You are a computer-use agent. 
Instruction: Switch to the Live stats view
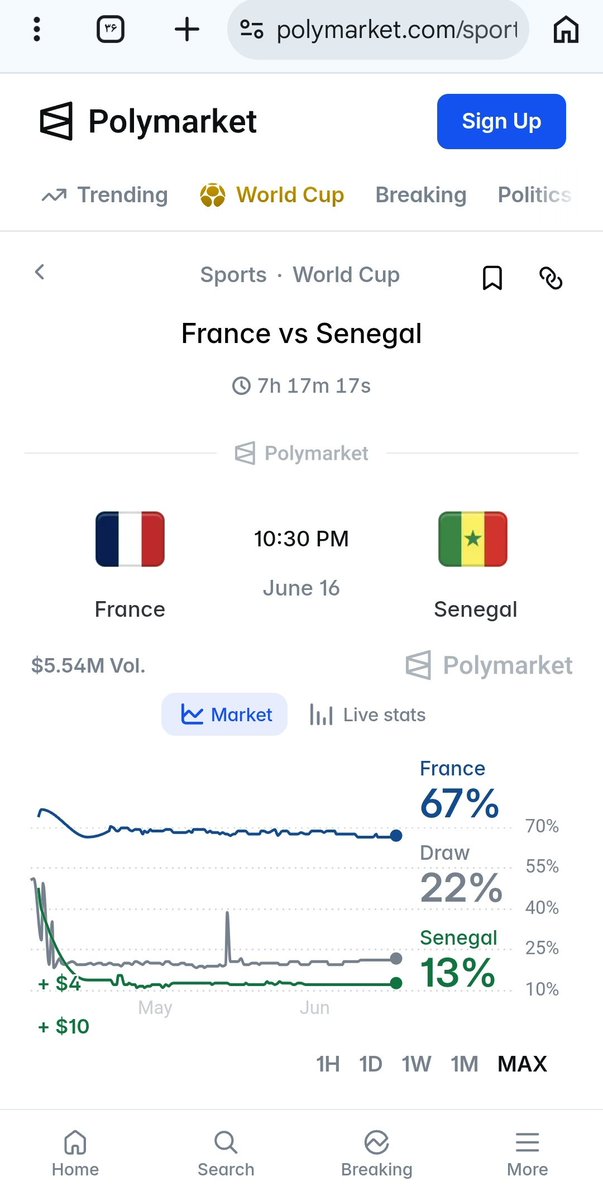click(367, 715)
